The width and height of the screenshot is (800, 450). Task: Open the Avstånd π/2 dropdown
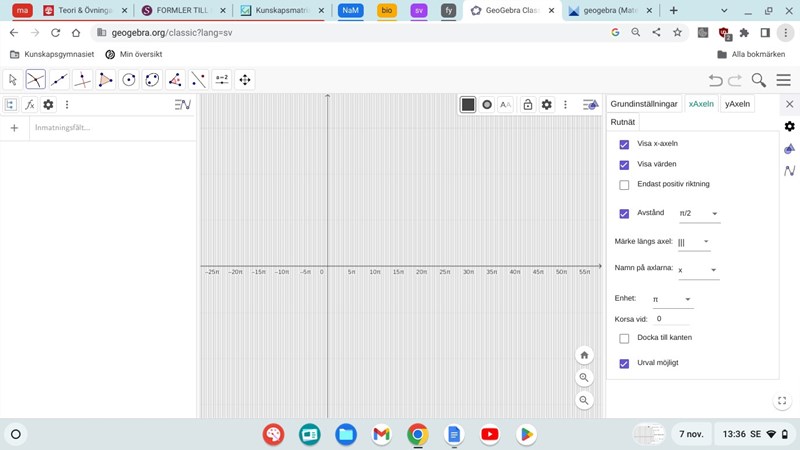[x=699, y=214]
